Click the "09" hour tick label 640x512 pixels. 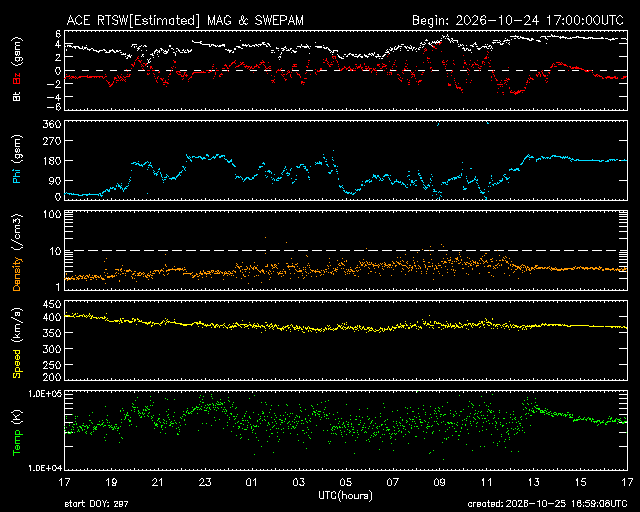439,482
